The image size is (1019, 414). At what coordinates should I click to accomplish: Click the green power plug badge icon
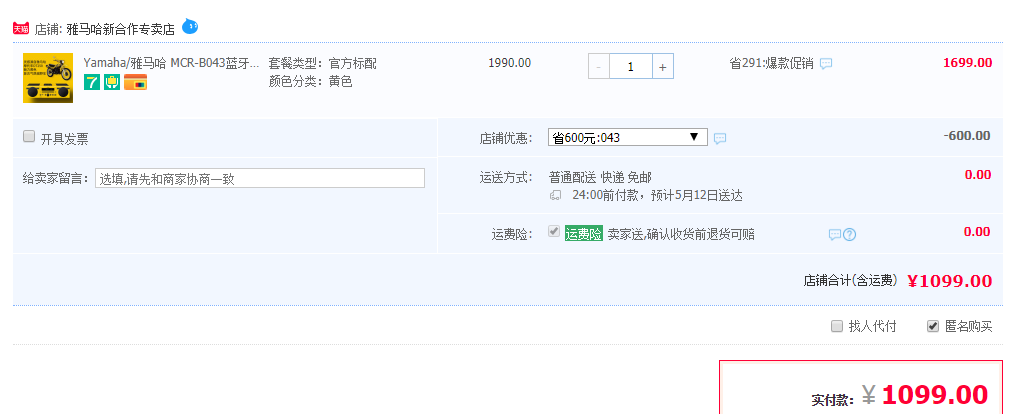[x=112, y=82]
